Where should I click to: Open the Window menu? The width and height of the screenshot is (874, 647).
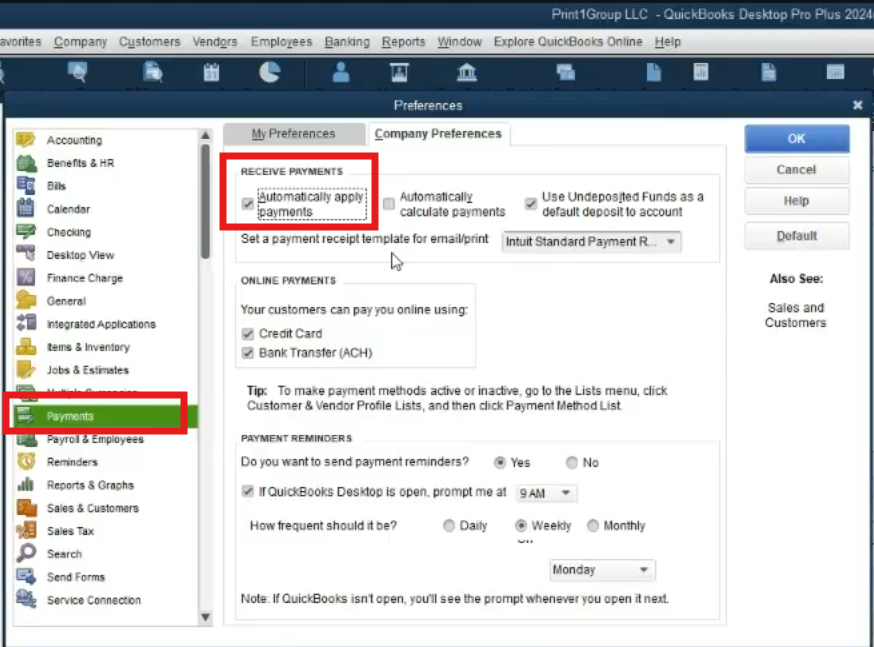(459, 42)
